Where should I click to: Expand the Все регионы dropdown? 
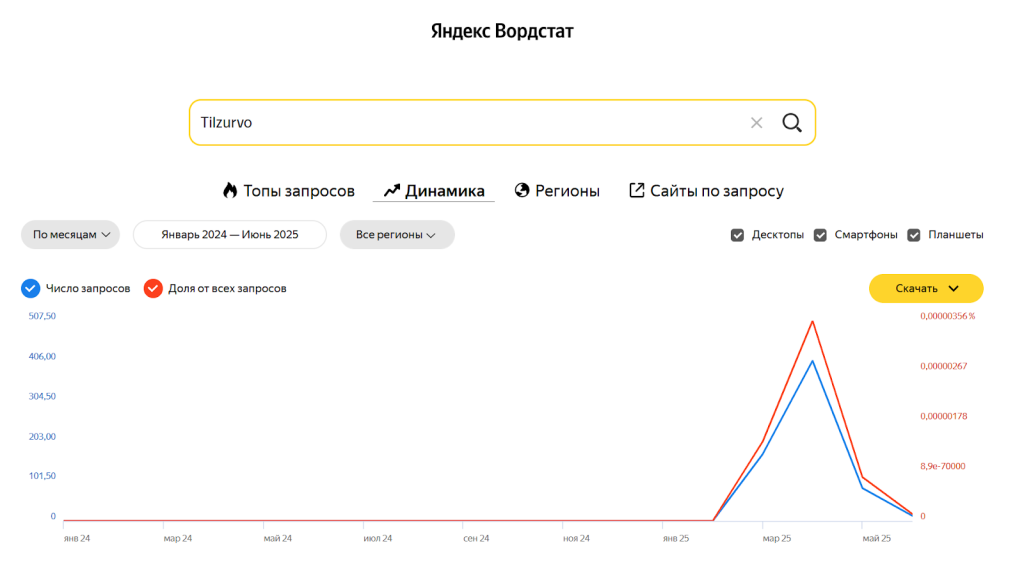tap(396, 235)
